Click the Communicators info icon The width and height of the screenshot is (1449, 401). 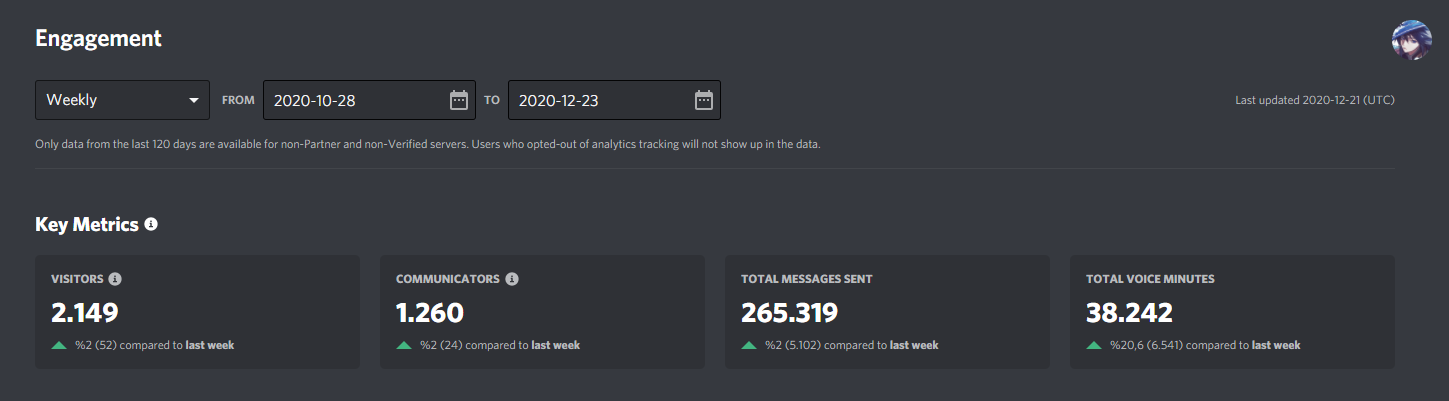pos(512,279)
